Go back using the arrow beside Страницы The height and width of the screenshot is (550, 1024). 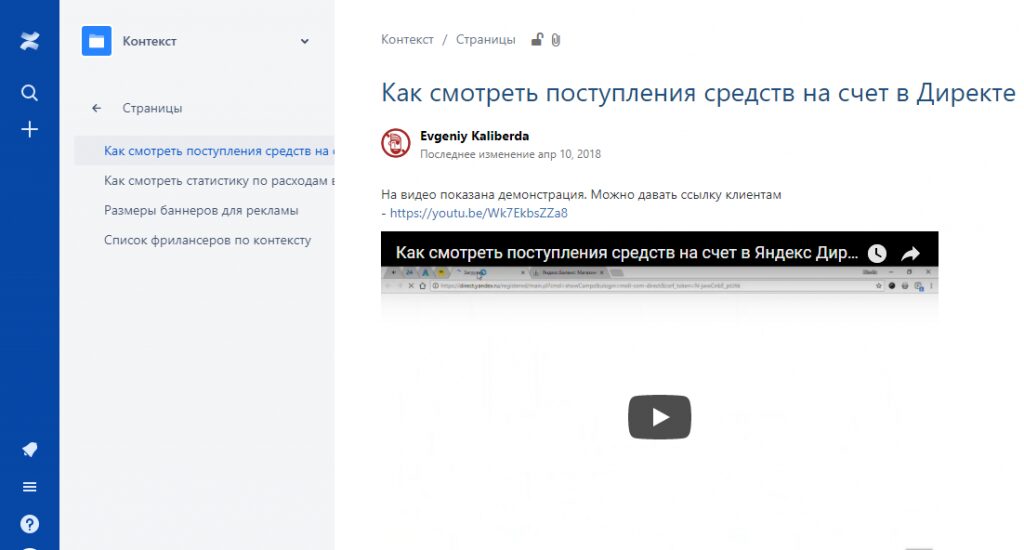click(x=96, y=108)
